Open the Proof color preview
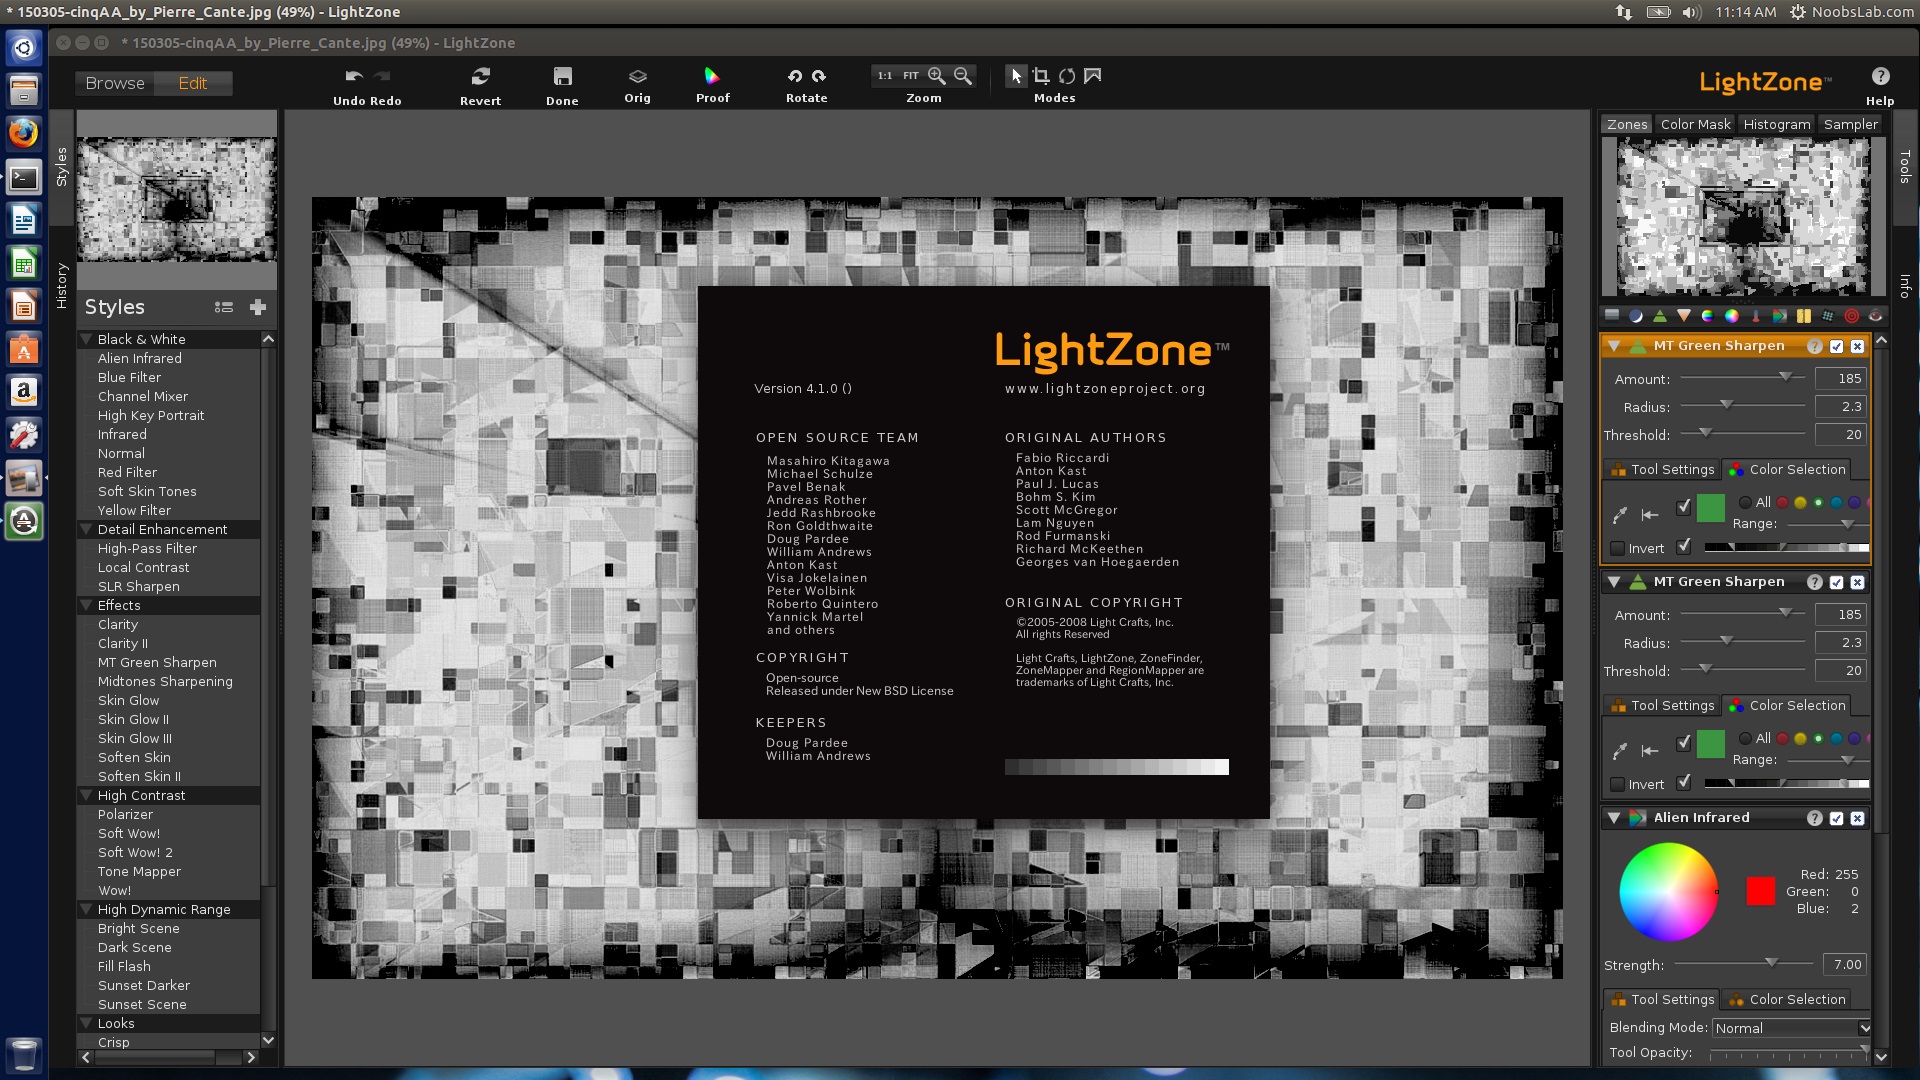Screen dimensions: 1920x1080 click(712, 76)
